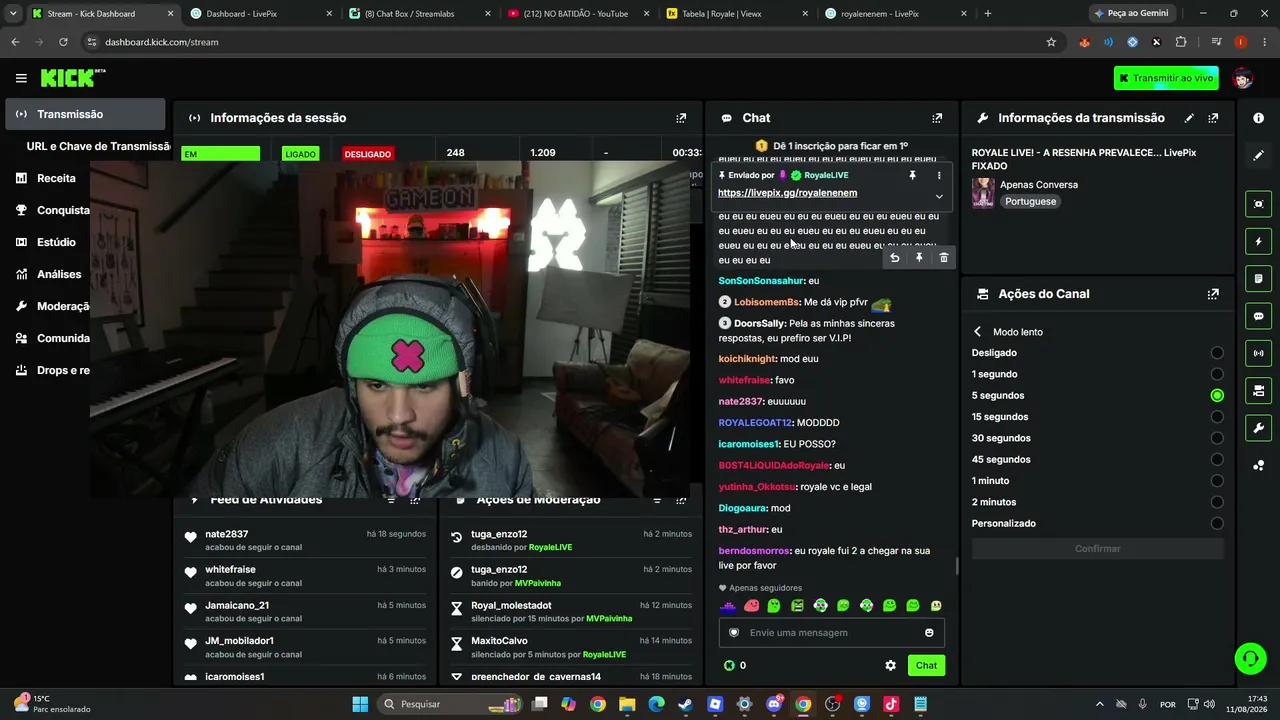Toggle the chat bubble widget in right sidebar
The width and height of the screenshot is (1280, 720).
(1258, 316)
